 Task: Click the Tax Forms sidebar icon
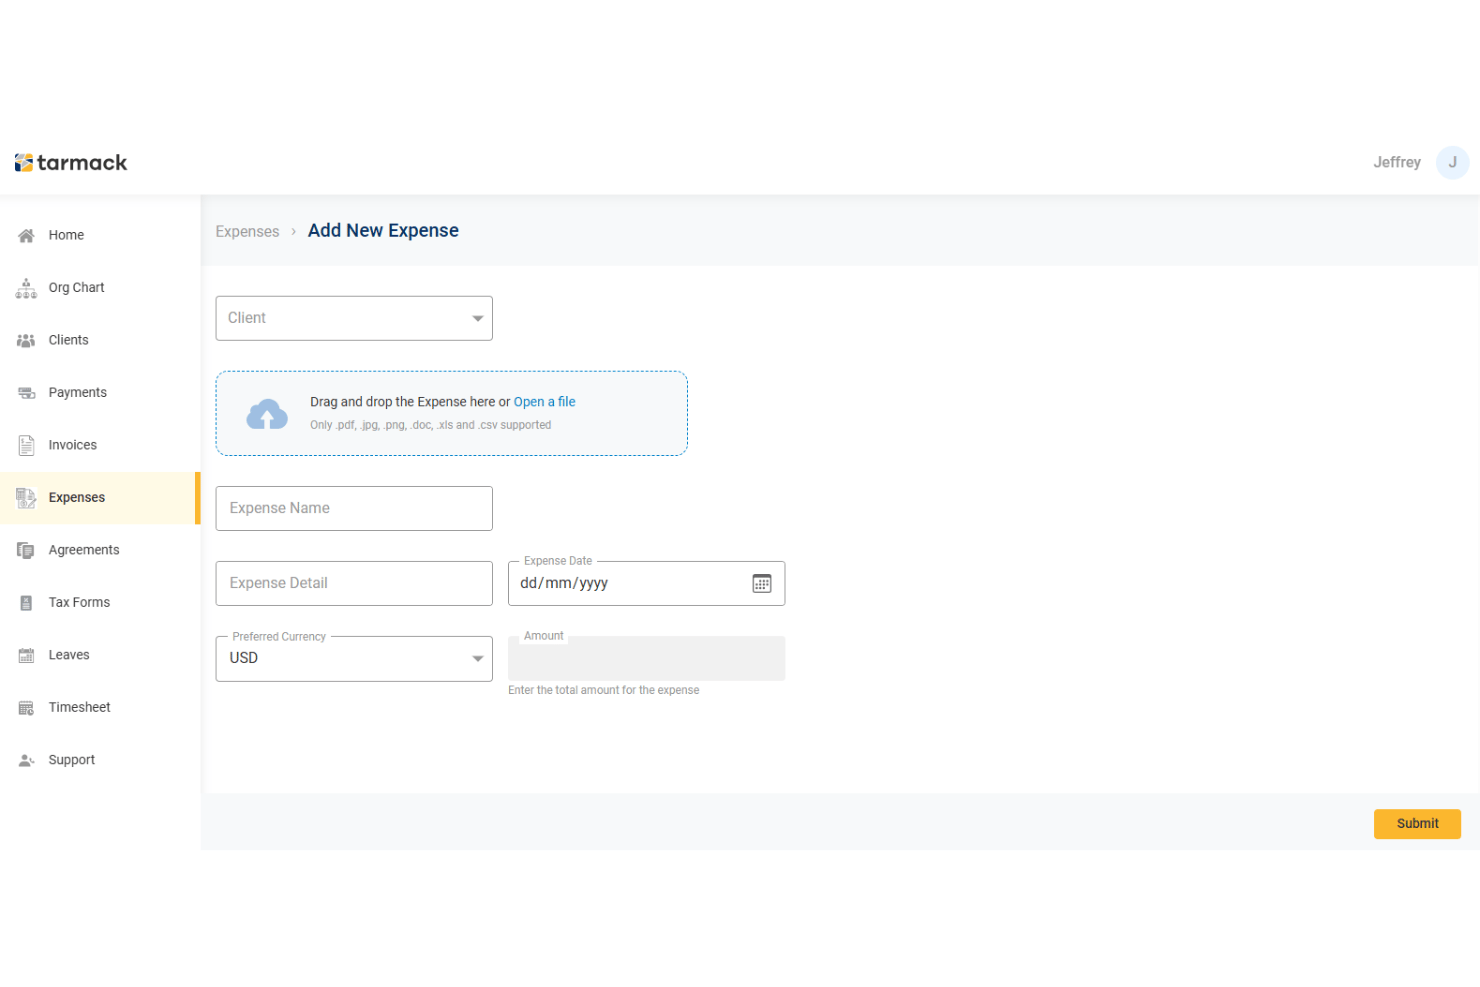tap(26, 603)
